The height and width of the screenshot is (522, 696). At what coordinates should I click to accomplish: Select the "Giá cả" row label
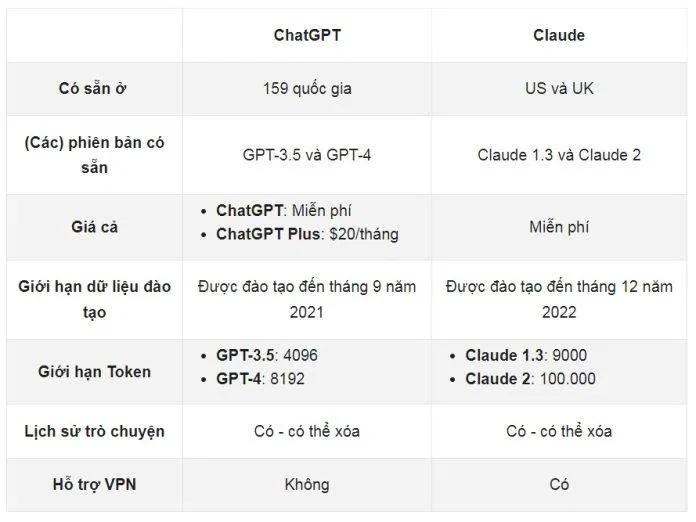point(95,227)
